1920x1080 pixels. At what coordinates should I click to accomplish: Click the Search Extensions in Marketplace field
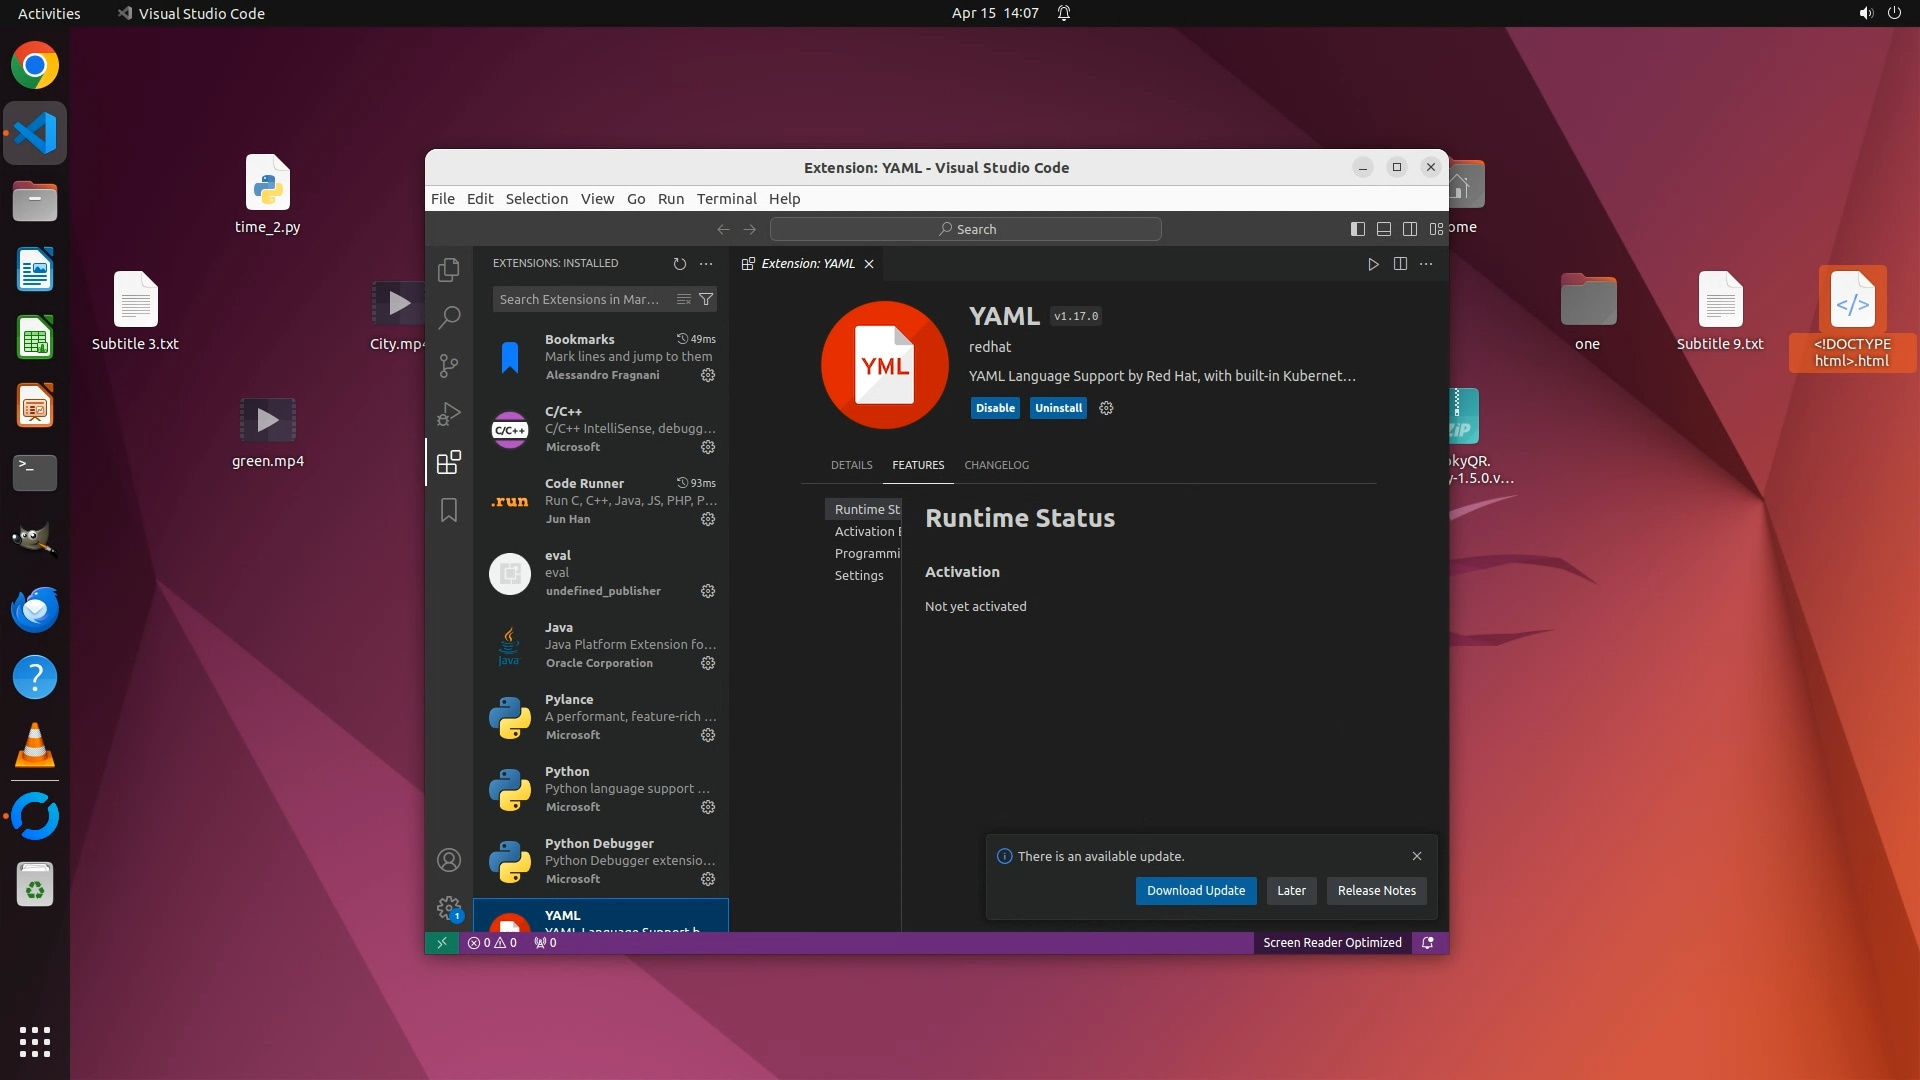click(580, 299)
